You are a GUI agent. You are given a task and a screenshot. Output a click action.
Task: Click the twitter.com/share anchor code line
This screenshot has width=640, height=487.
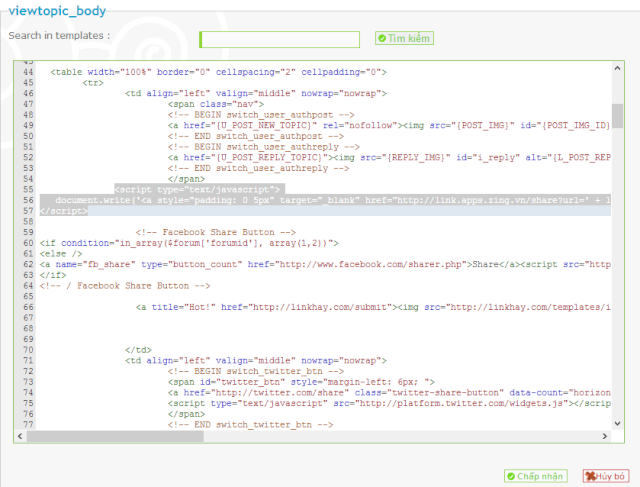389,393
